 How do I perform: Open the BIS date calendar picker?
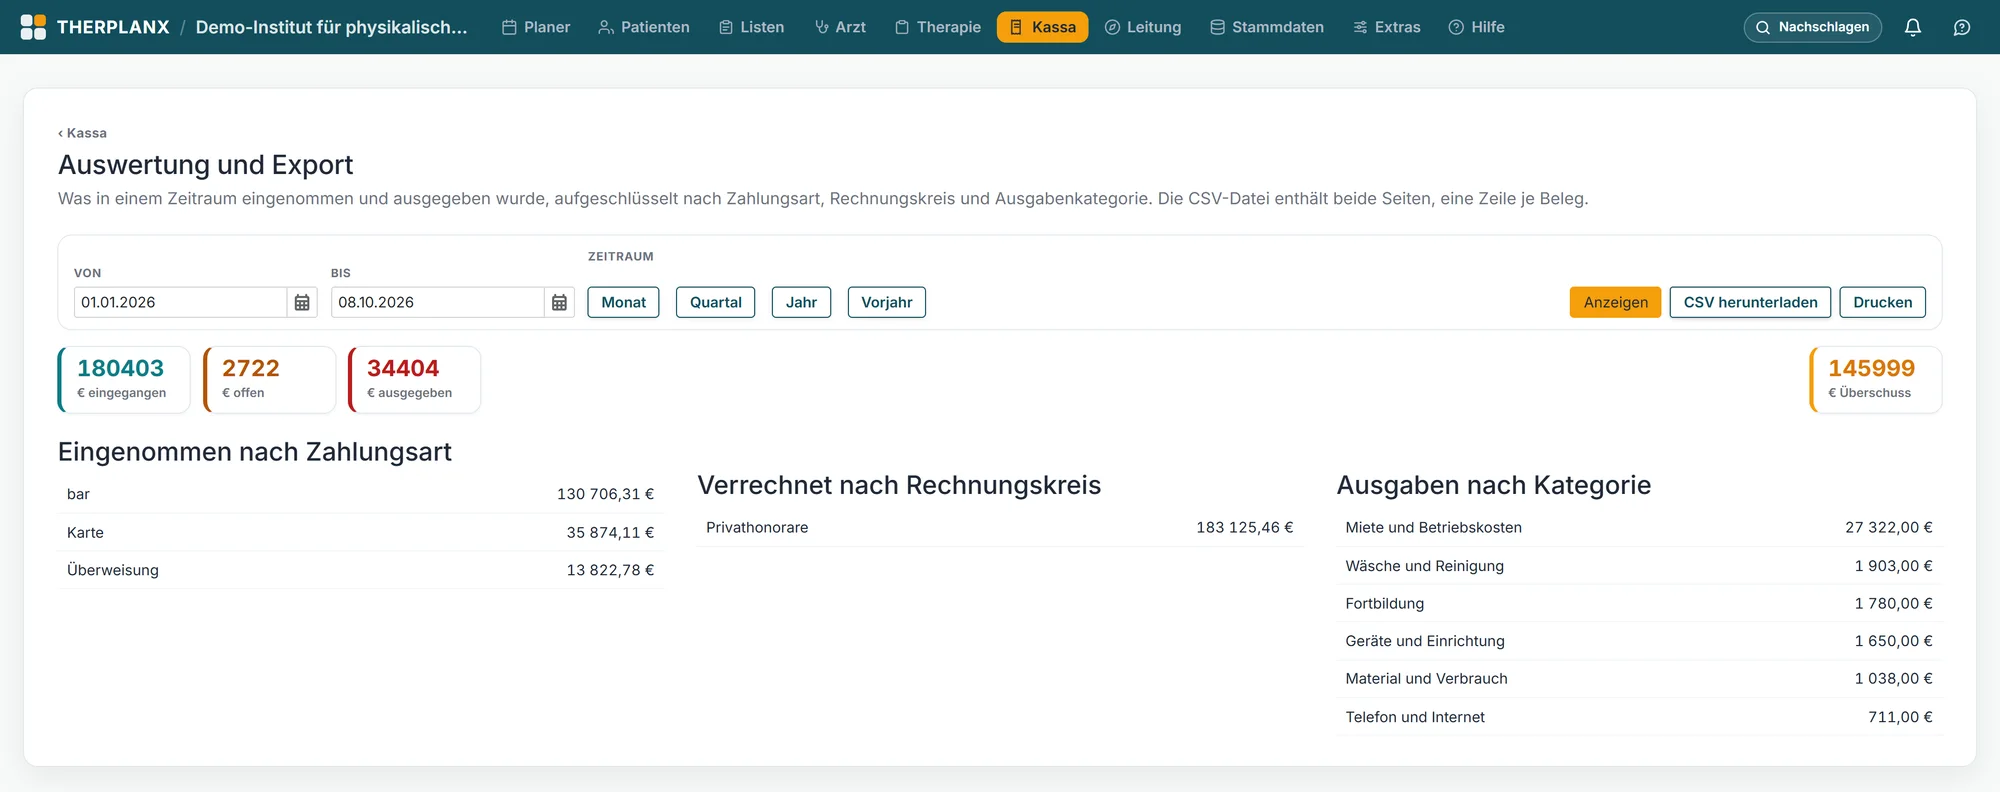[x=559, y=302]
